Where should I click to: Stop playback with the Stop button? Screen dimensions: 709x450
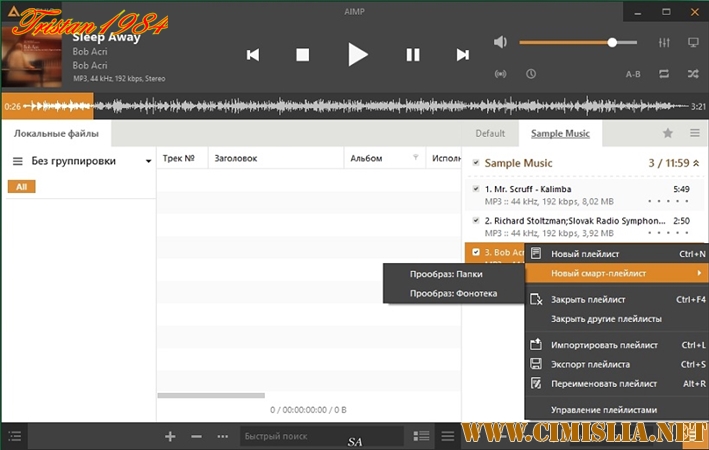[303, 55]
